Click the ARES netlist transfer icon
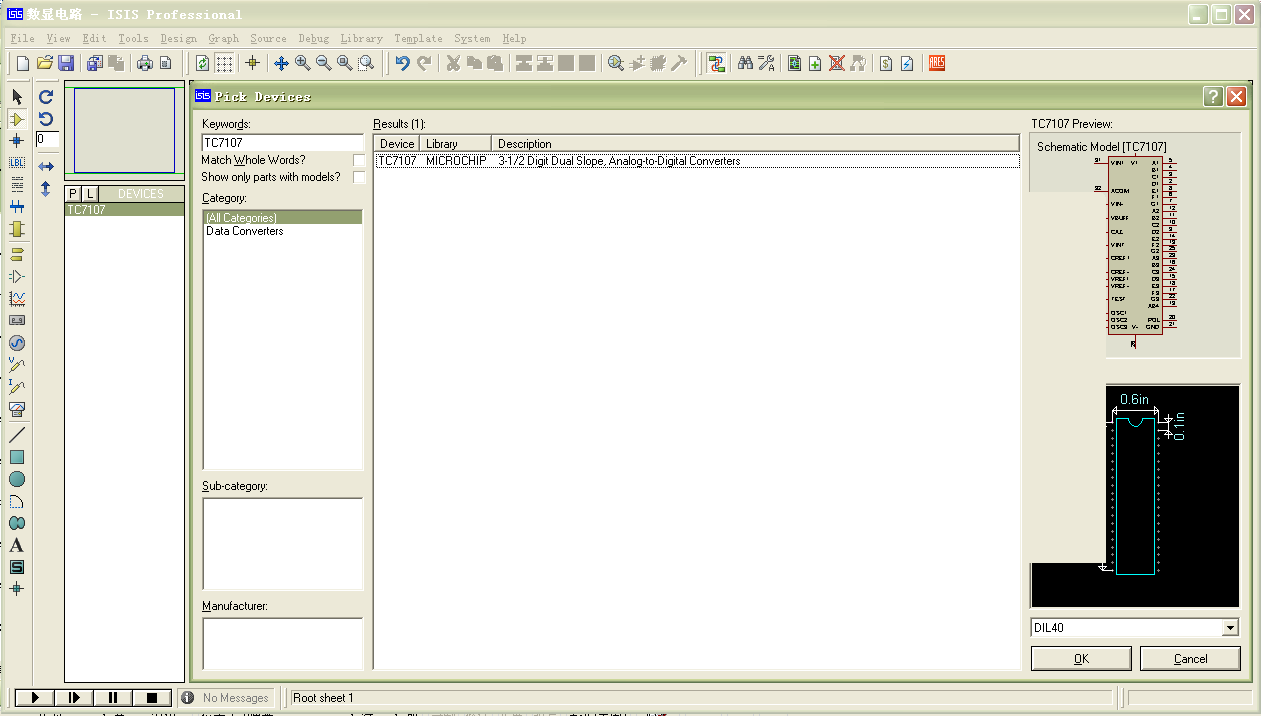This screenshot has width=1261, height=716. [937, 63]
